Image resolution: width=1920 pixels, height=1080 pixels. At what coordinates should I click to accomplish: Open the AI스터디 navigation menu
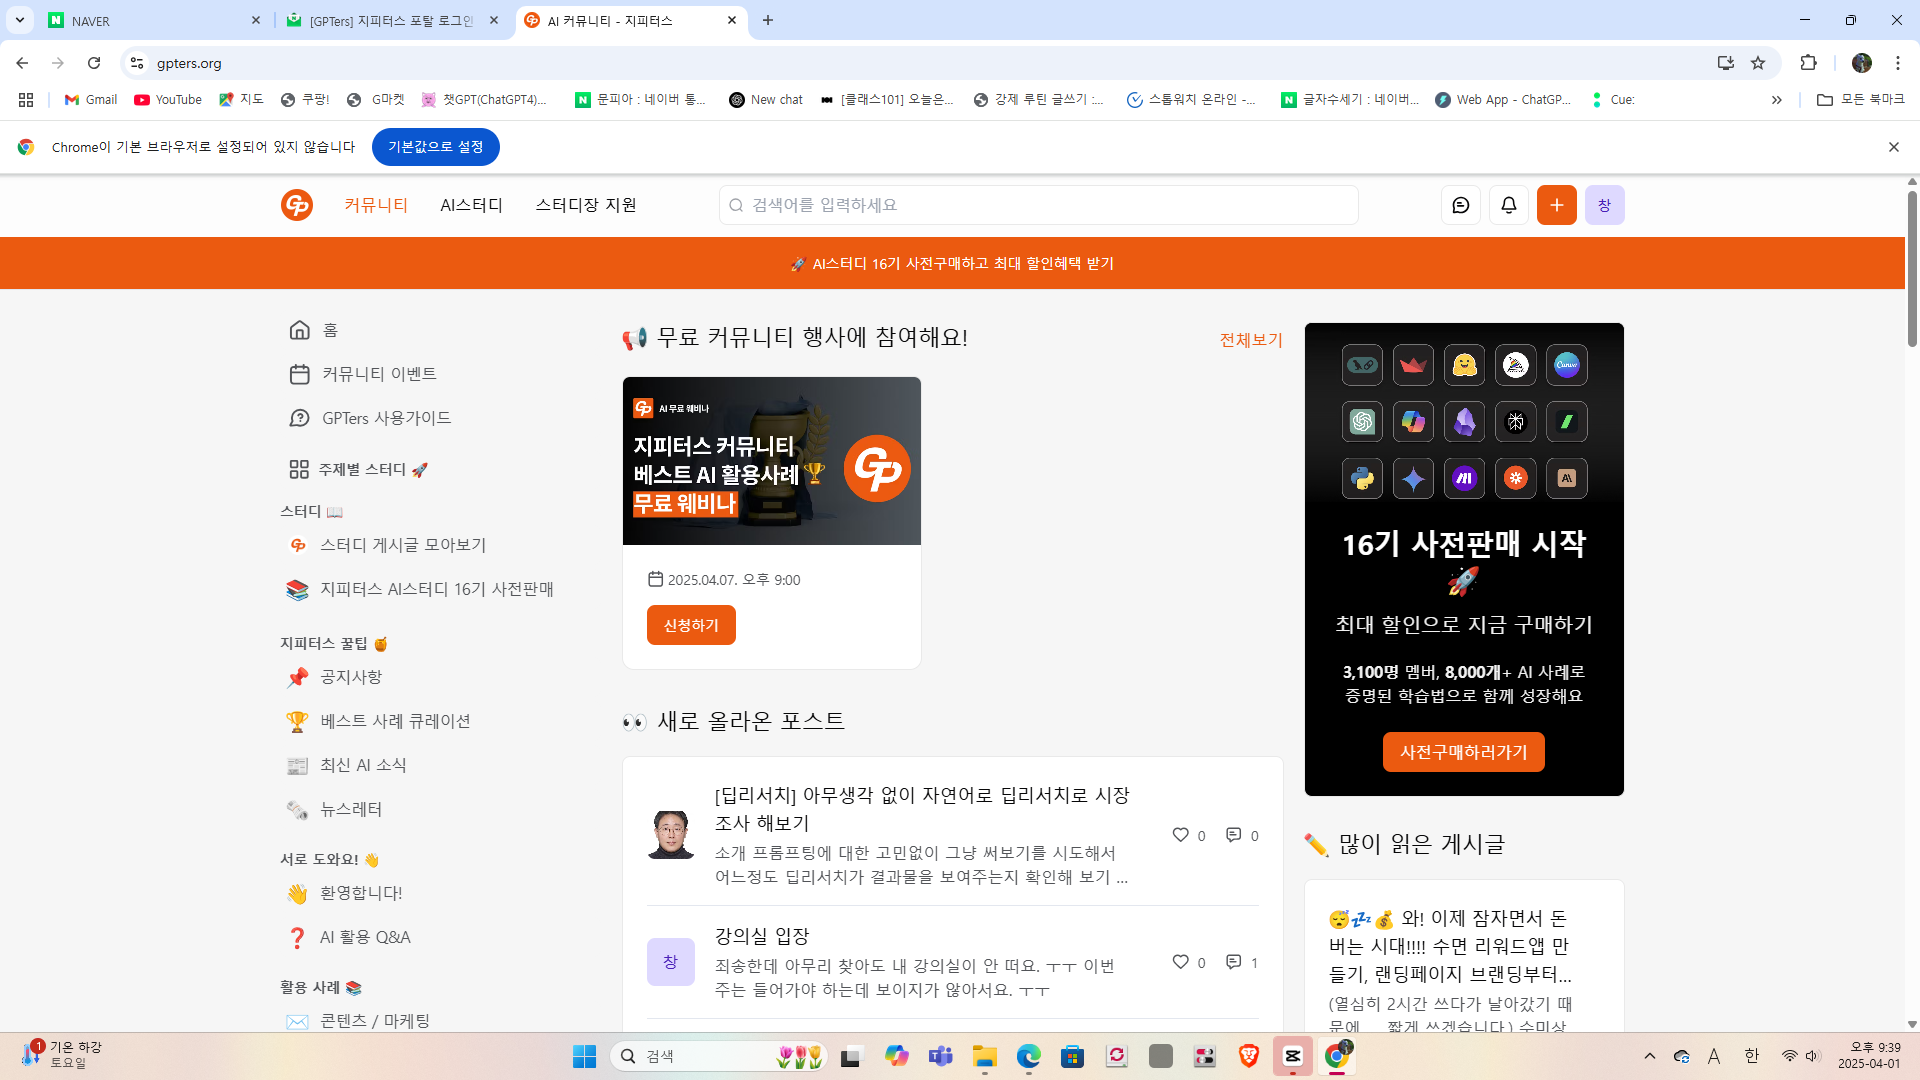click(471, 205)
